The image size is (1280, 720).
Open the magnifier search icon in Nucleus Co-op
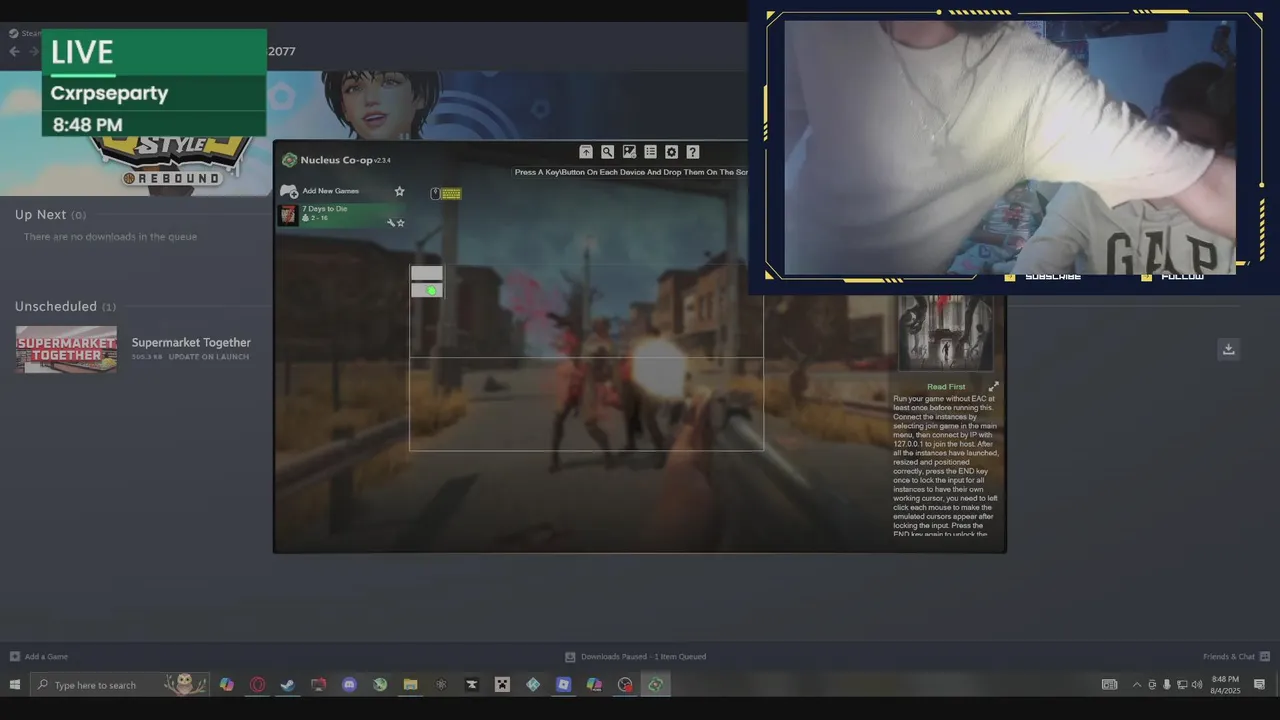tap(607, 152)
